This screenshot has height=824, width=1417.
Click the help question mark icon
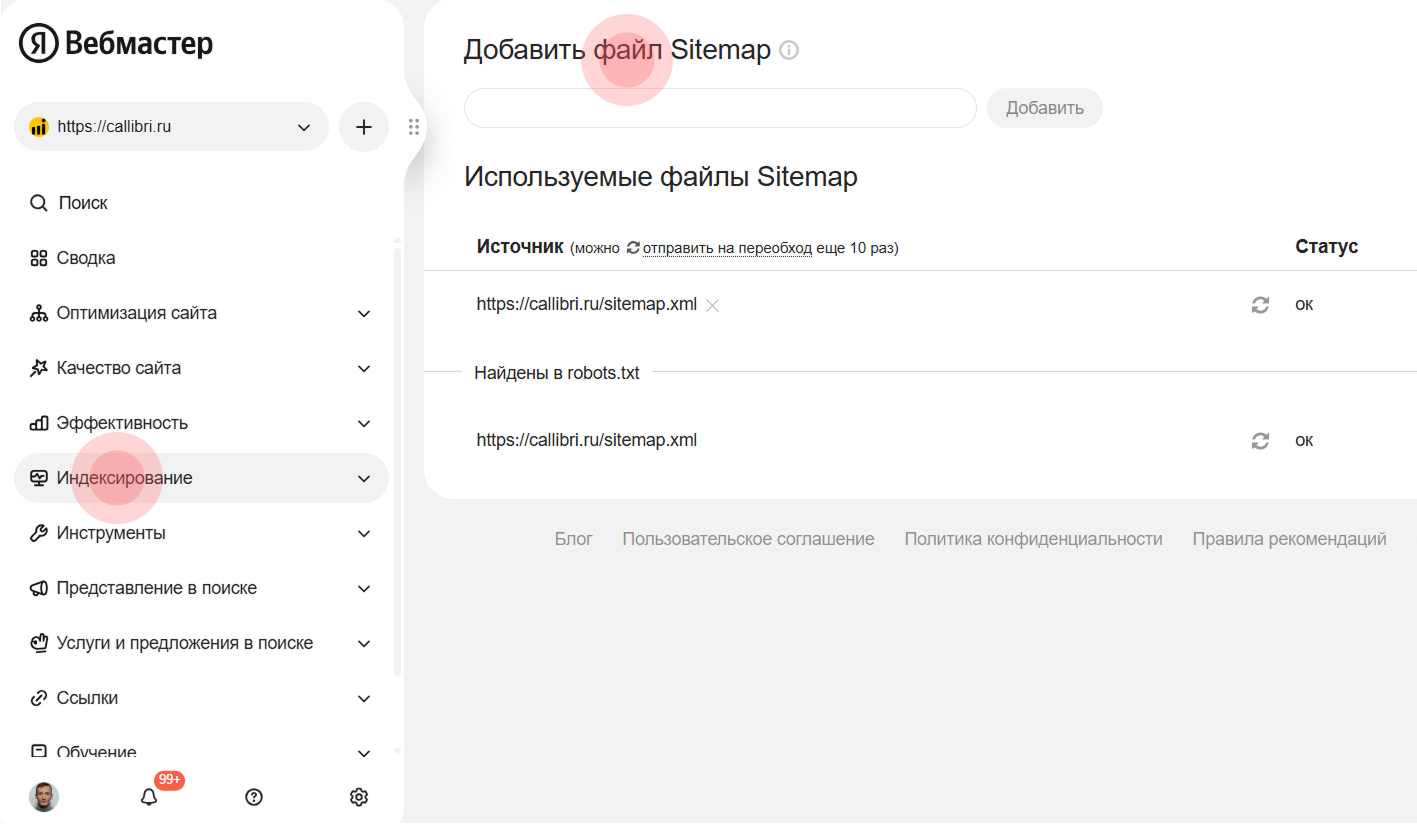253,796
